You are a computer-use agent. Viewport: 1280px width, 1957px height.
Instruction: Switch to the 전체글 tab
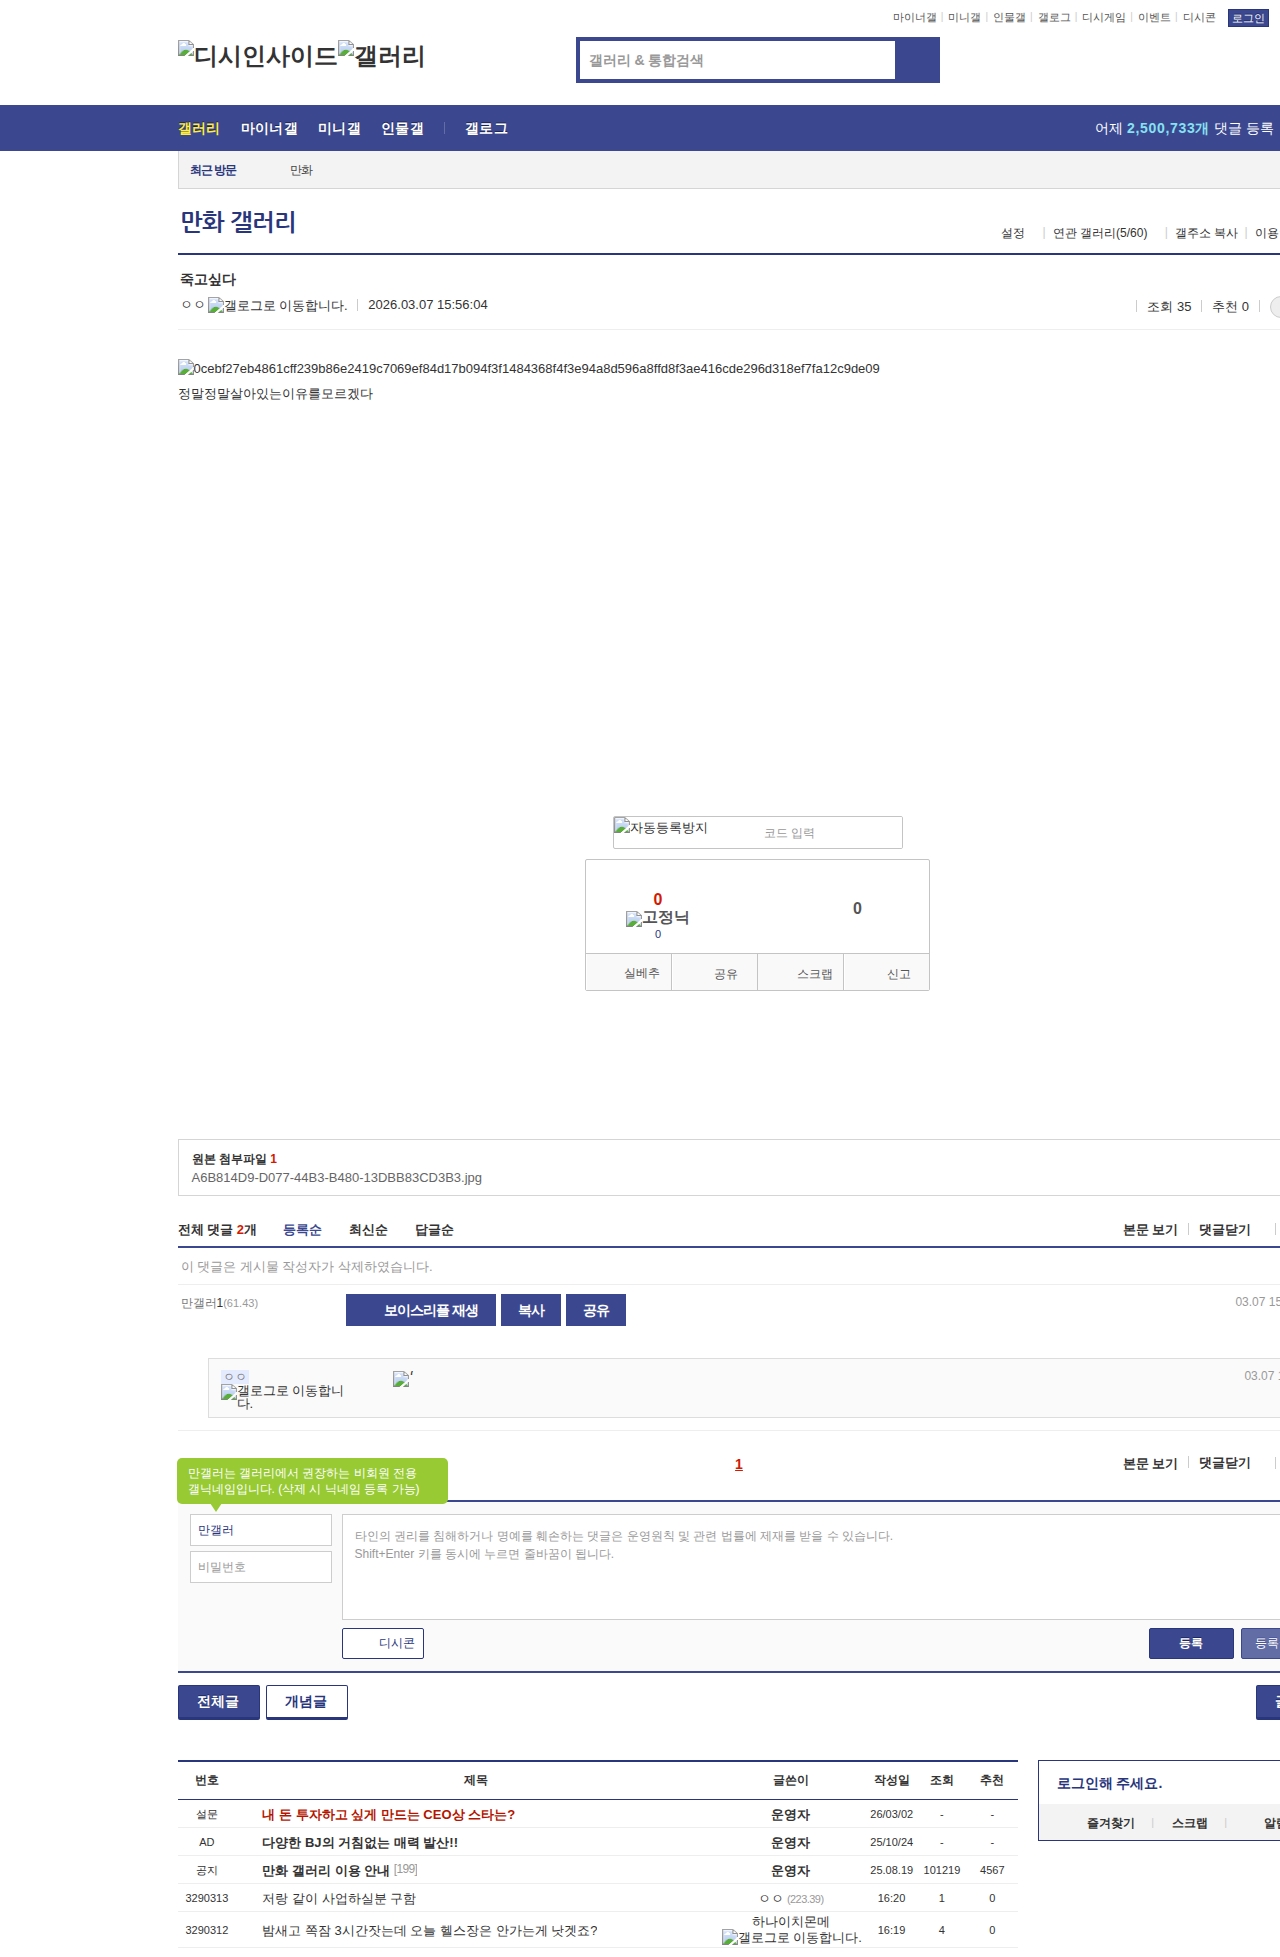219,1702
